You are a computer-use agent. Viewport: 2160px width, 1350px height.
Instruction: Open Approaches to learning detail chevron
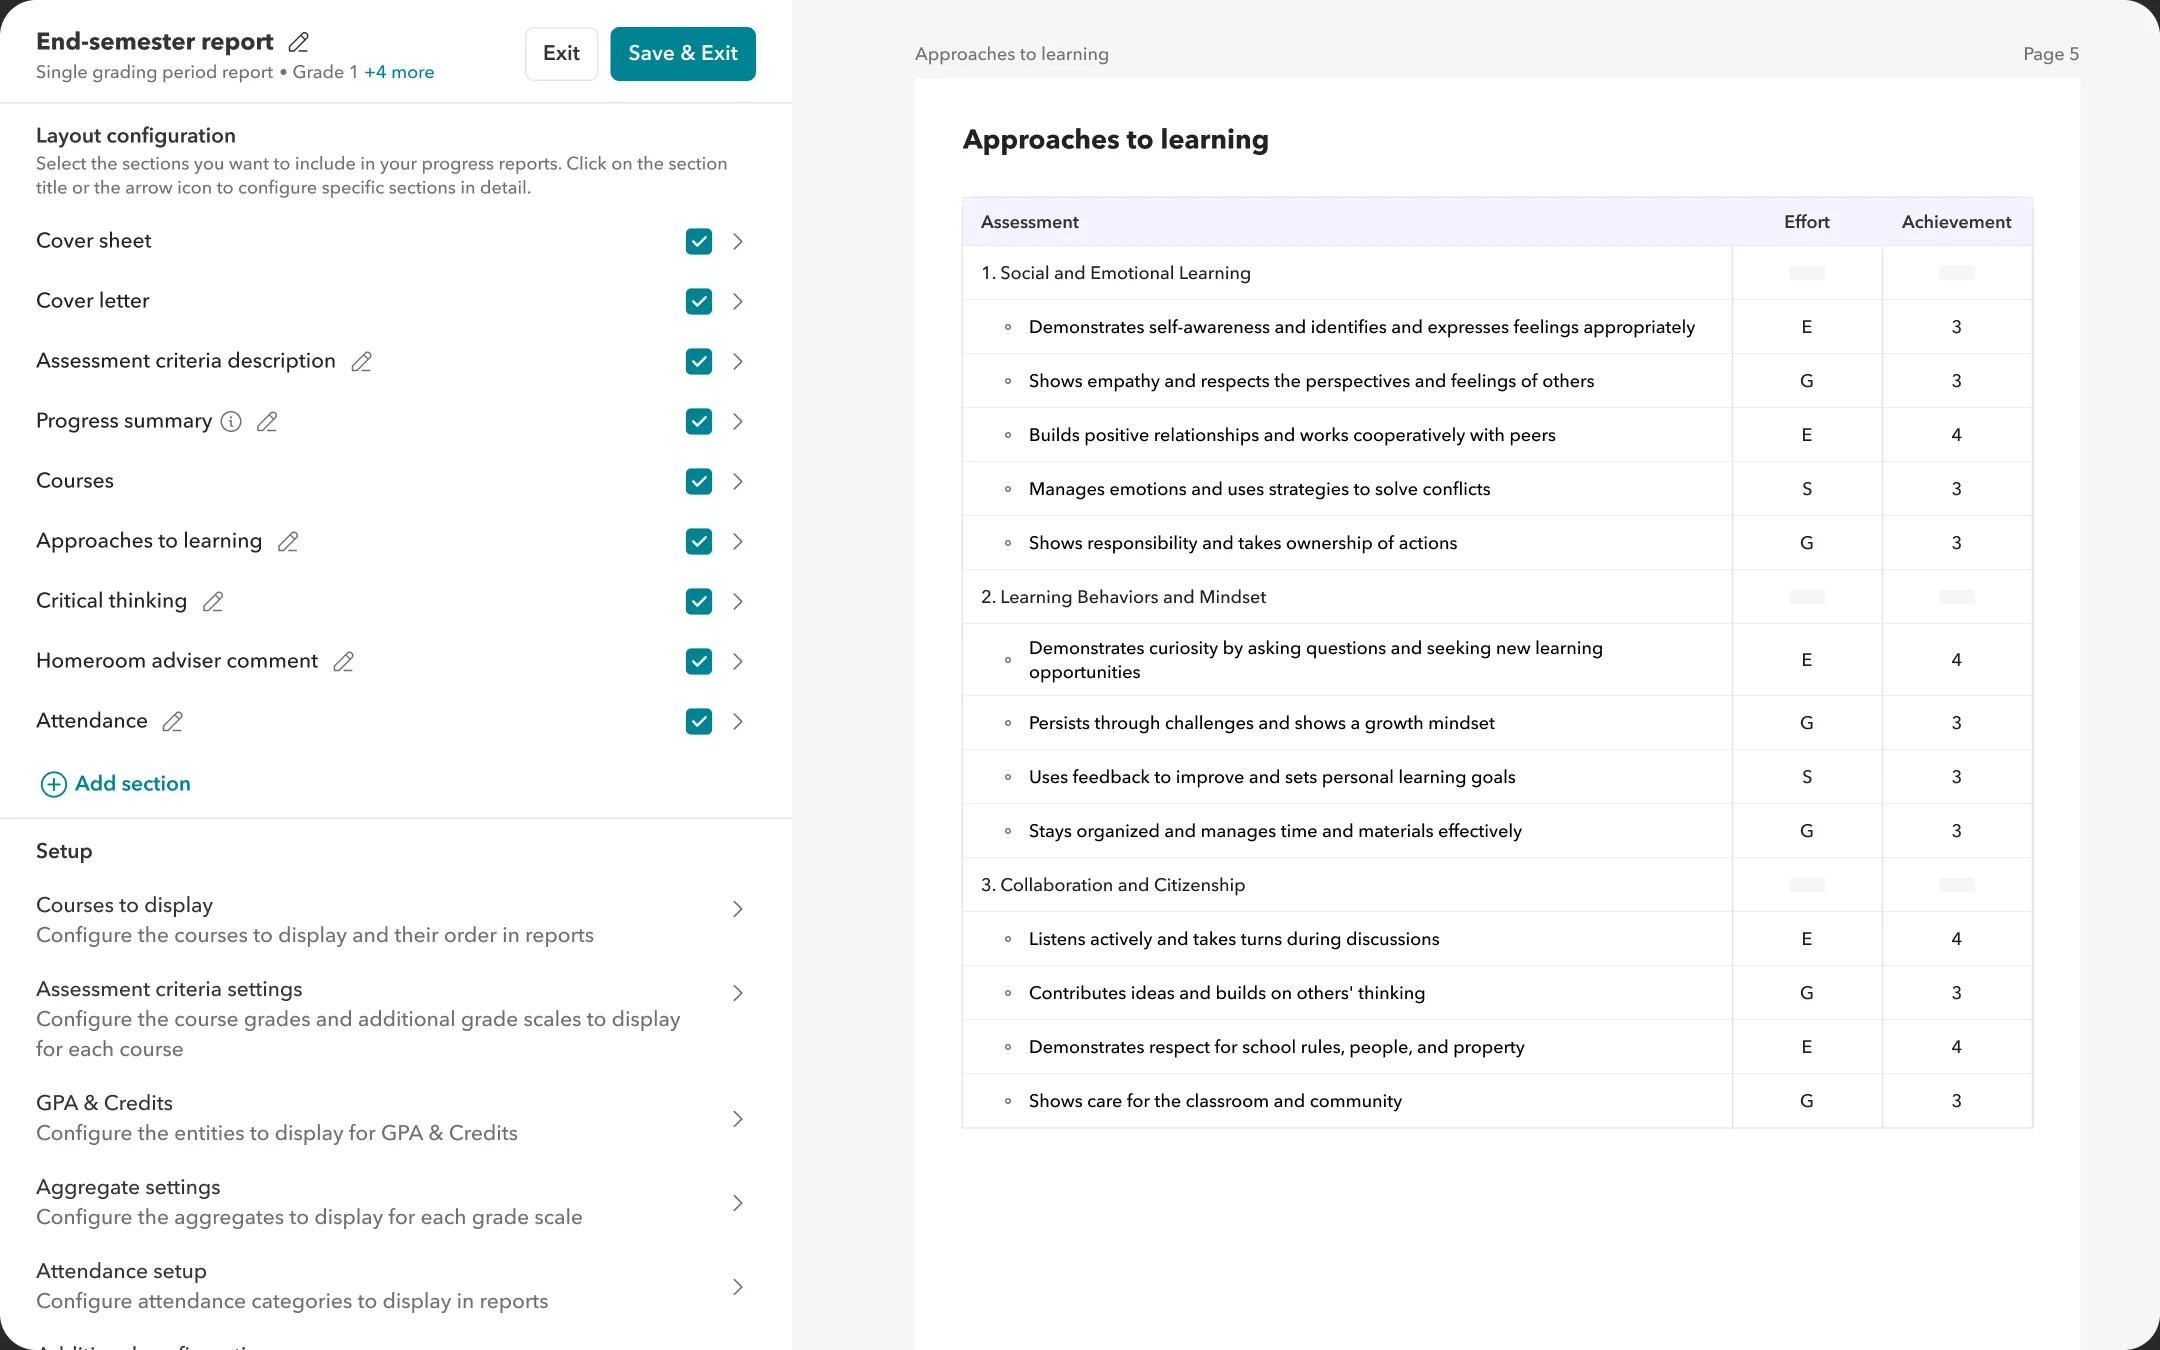point(738,541)
